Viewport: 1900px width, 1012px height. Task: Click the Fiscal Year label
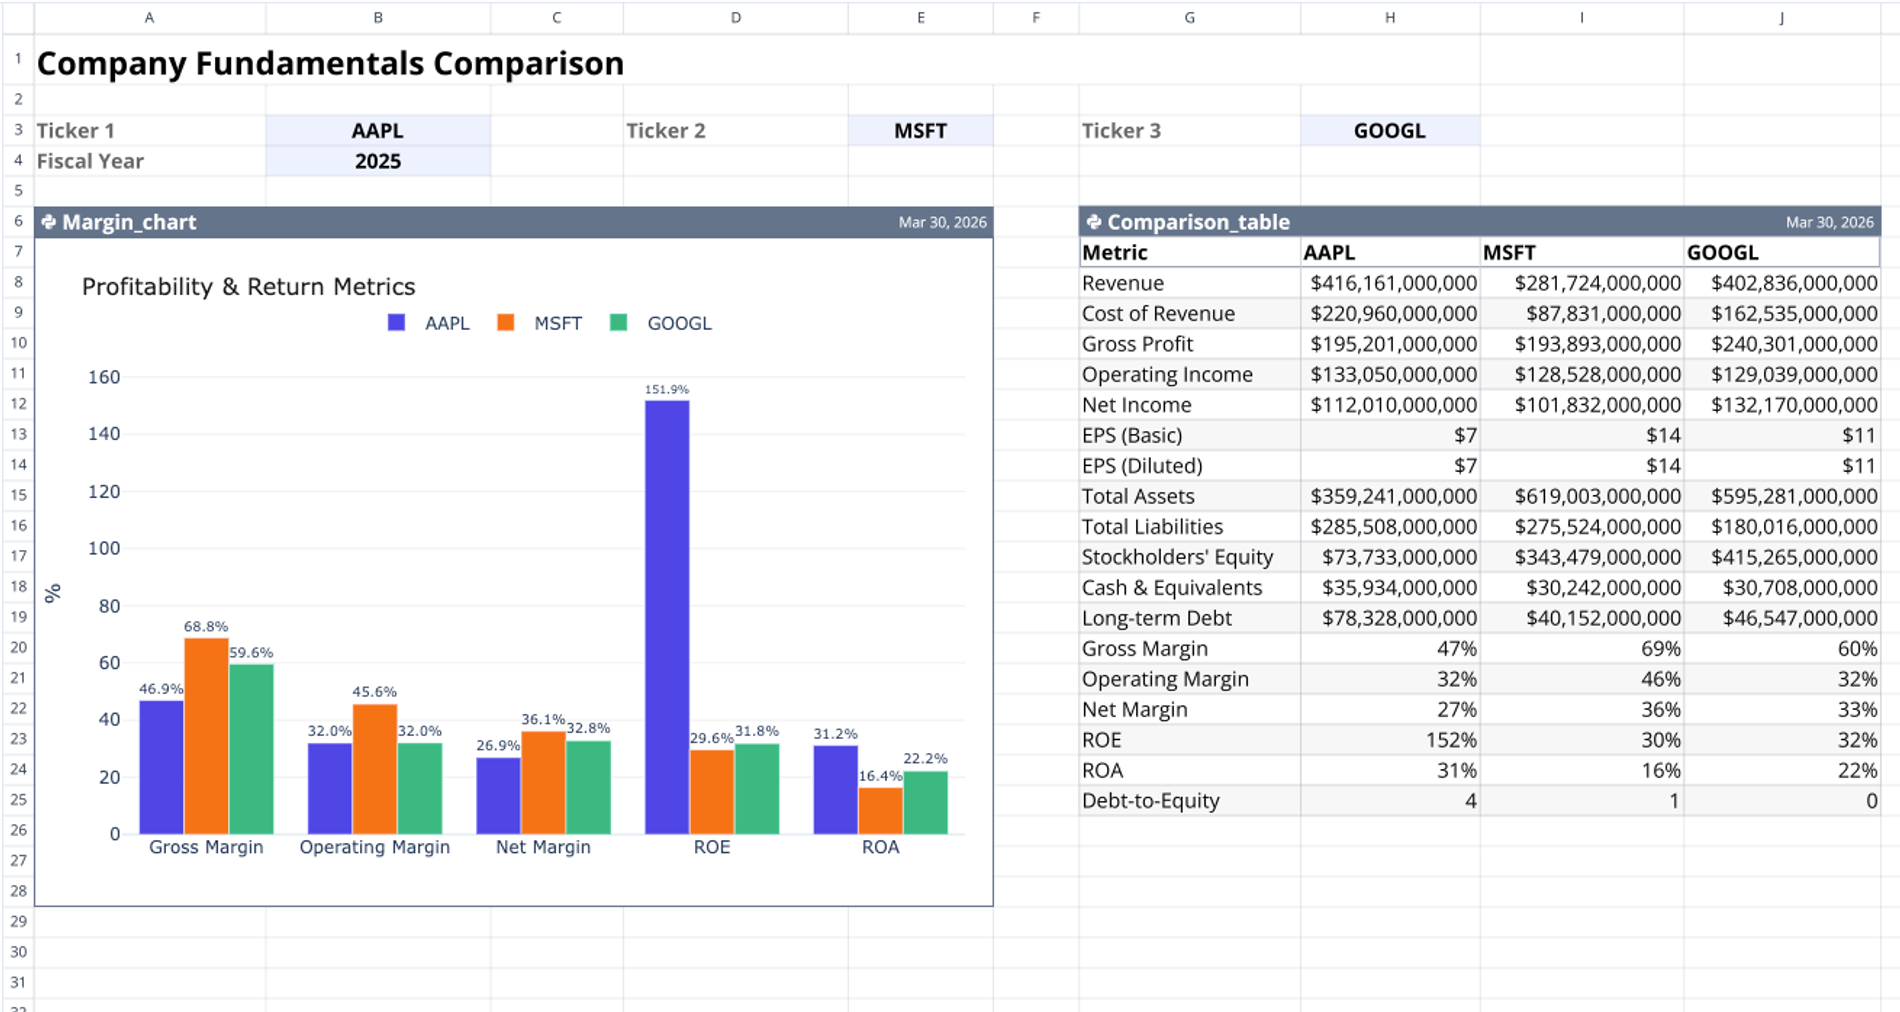[x=90, y=161]
